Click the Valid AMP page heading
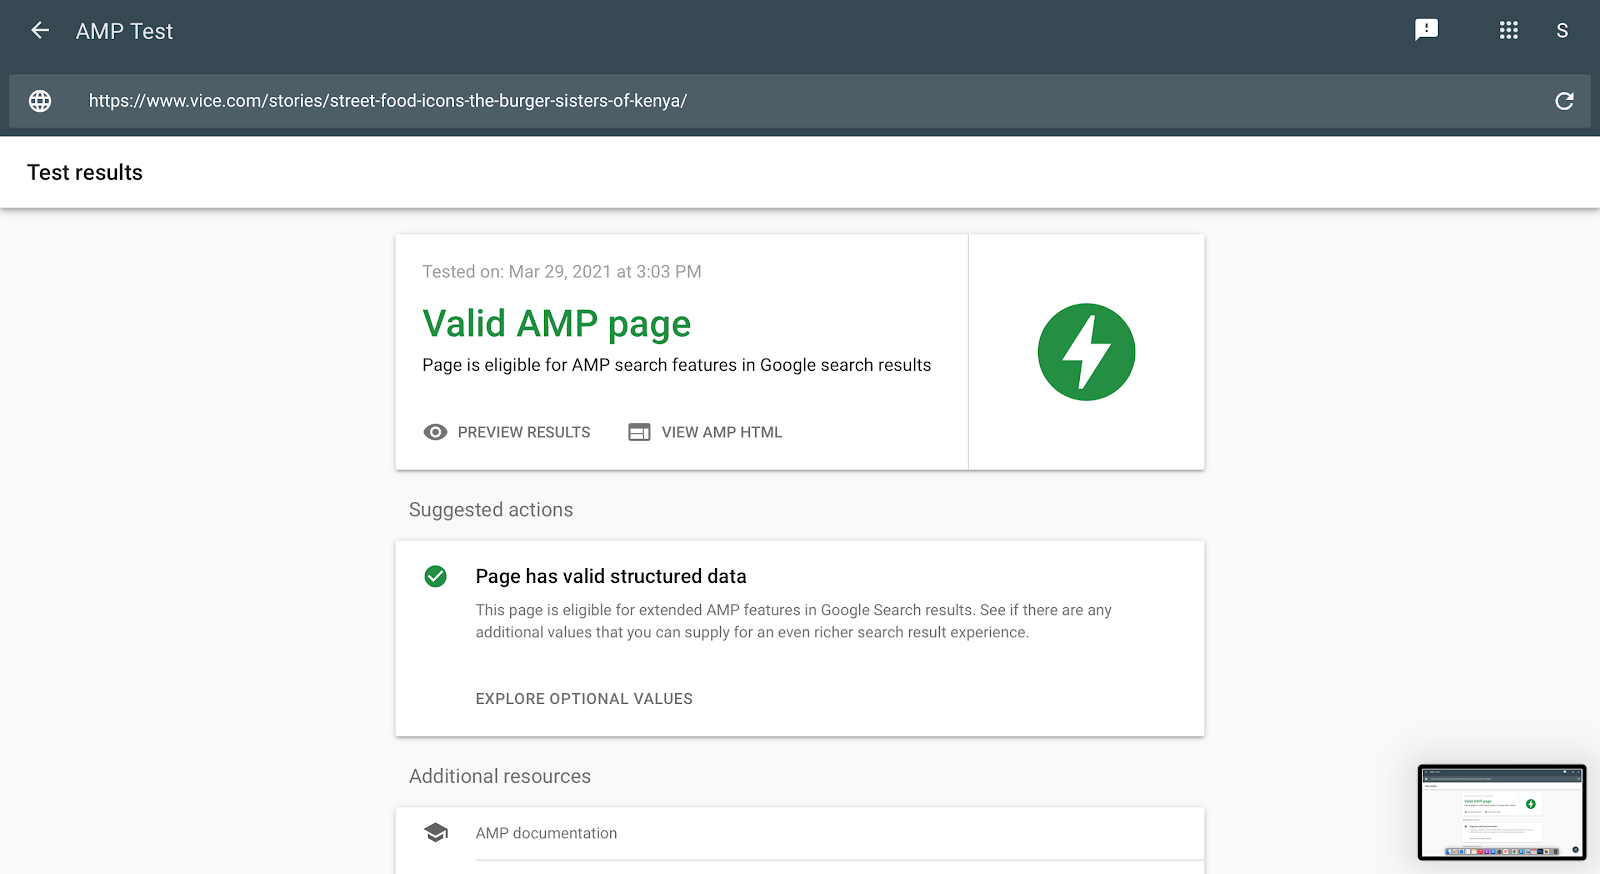The width and height of the screenshot is (1600, 874). pos(556,324)
